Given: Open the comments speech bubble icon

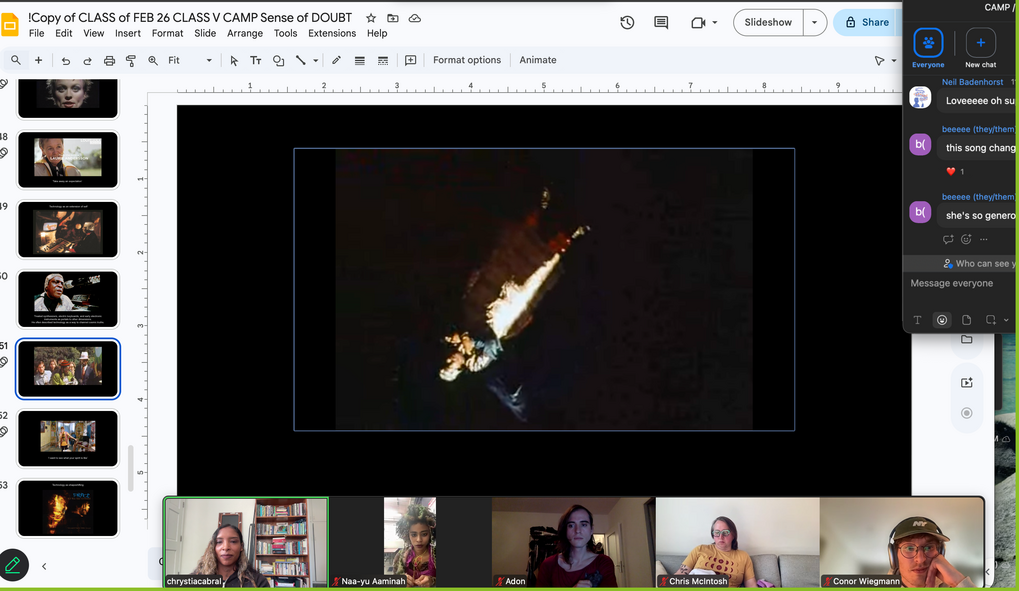Looking at the screenshot, I should point(661,23).
